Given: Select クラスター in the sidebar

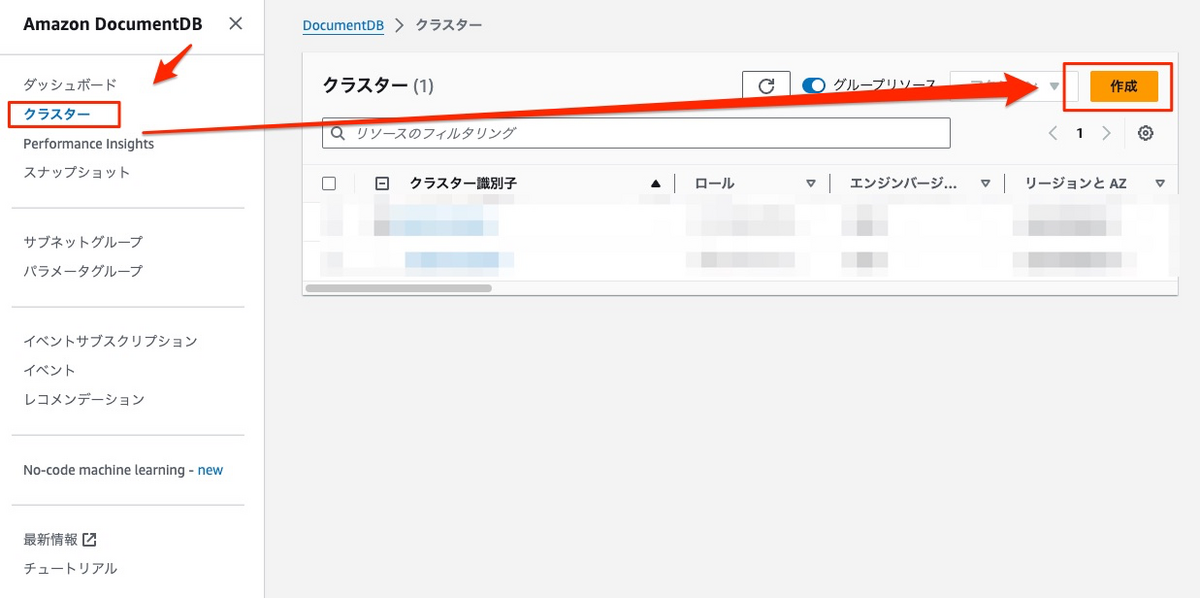Looking at the screenshot, I should click(x=57, y=114).
